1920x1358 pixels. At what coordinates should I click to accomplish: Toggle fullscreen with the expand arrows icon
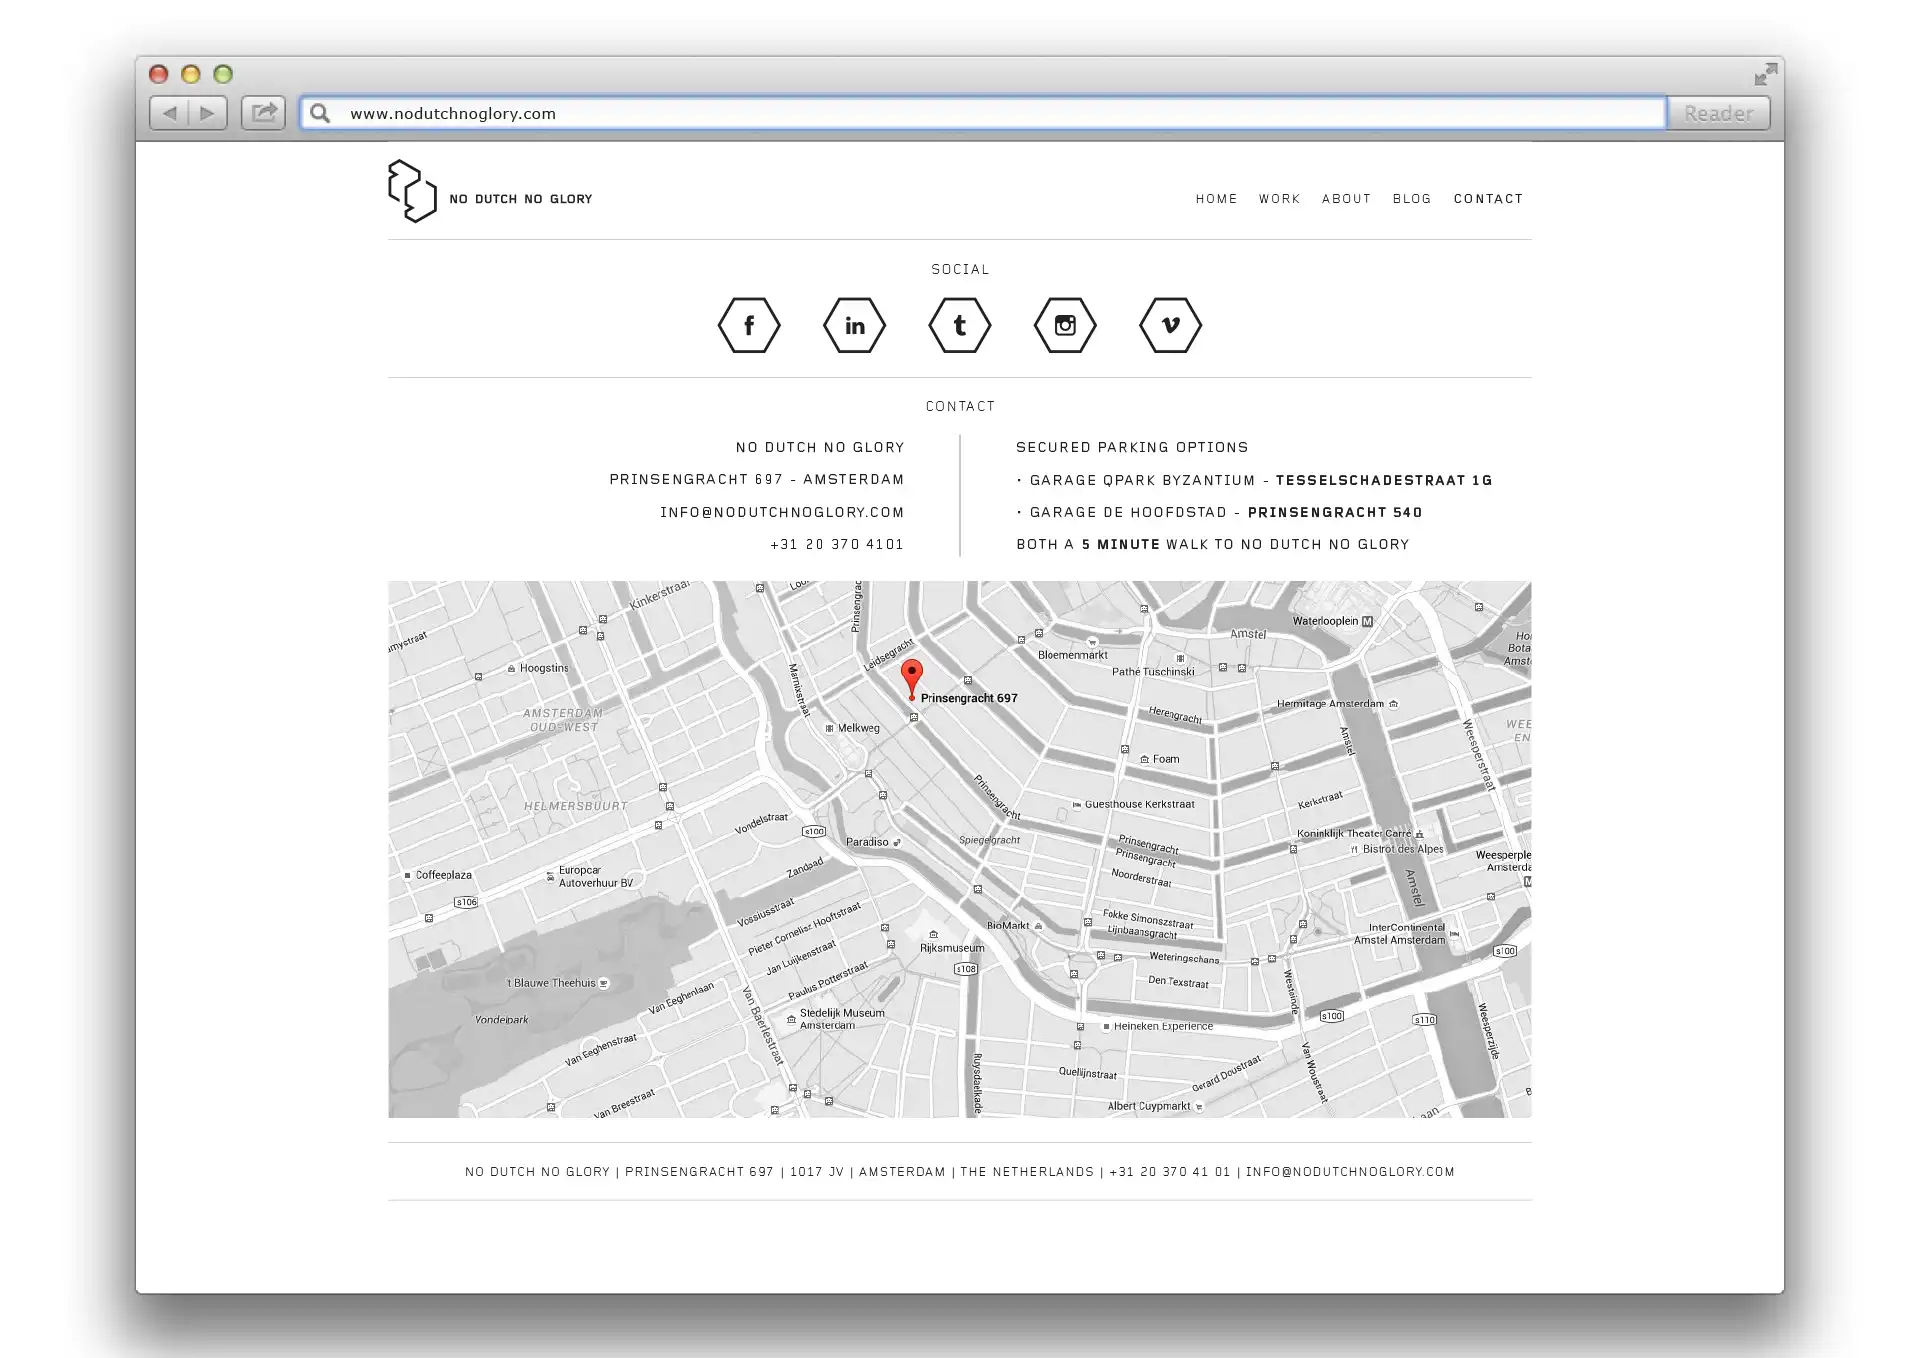pyautogui.click(x=1765, y=74)
